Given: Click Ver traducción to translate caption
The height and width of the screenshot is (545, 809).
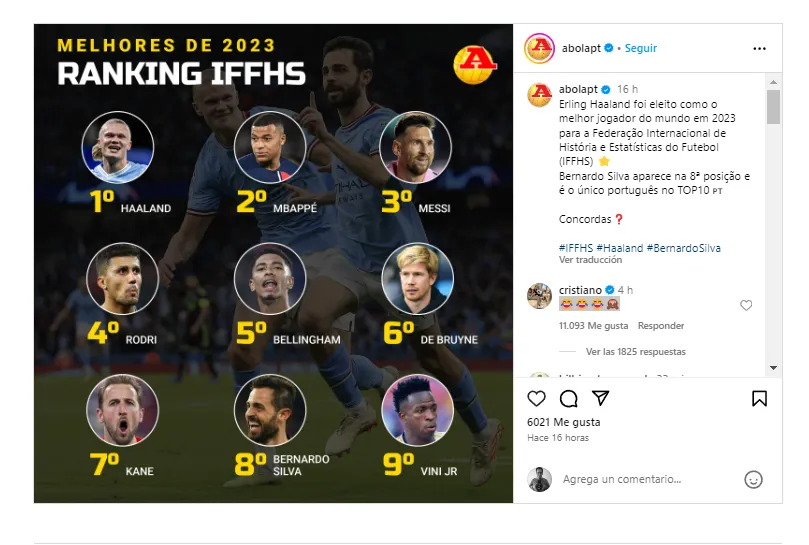Looking at the screenshot, I should (x=591, y=260).
